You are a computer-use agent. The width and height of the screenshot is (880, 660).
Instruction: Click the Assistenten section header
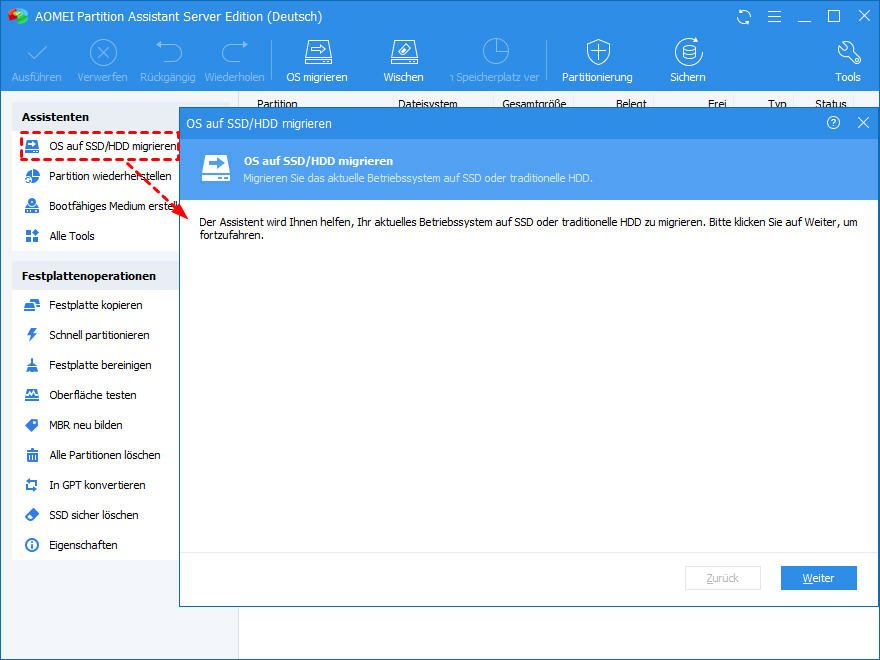click(56, 117)
